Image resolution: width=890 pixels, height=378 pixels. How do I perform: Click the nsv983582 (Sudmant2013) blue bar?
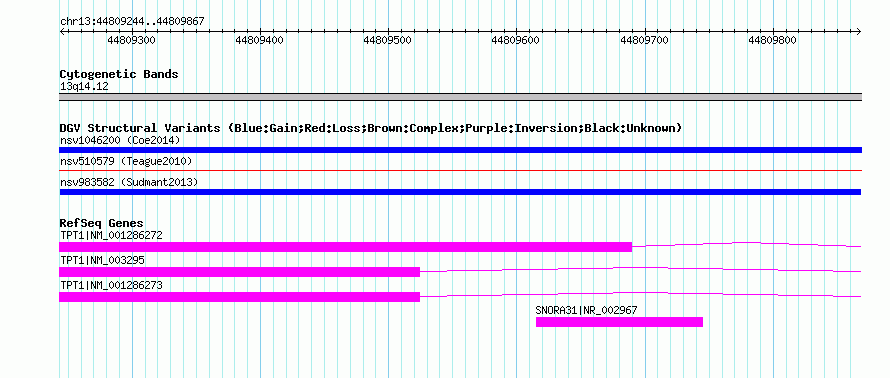(460, 192)
